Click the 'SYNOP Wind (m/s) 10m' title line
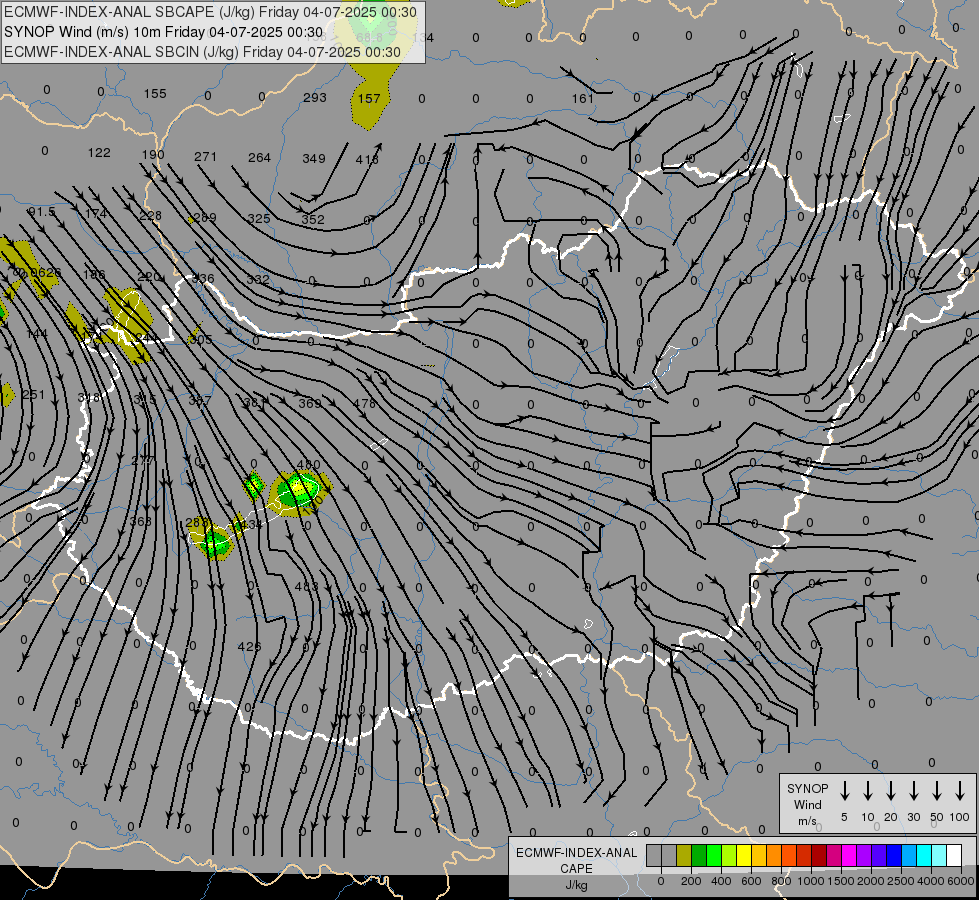 (x=164, y=32)
